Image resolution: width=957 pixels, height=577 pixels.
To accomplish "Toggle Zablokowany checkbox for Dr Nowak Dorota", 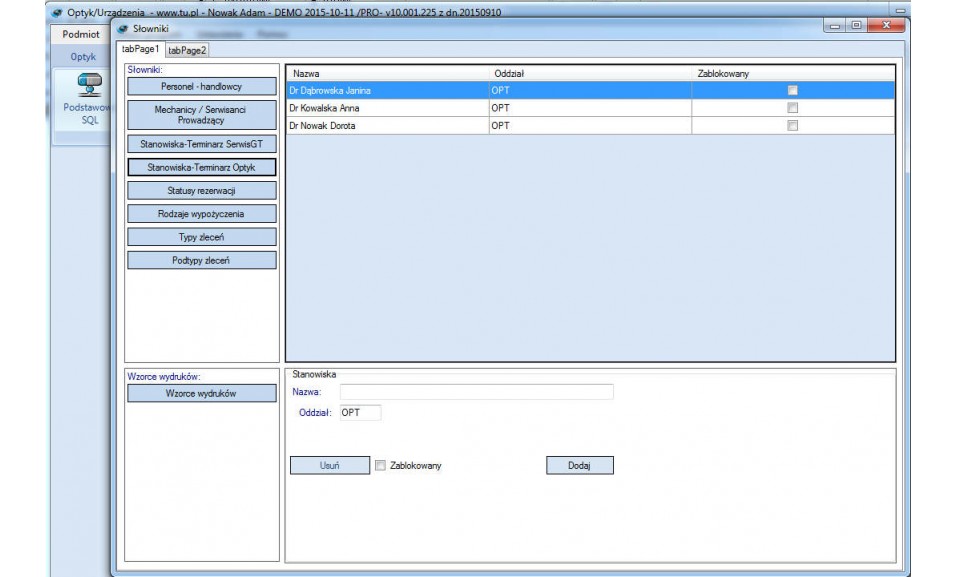I will click(x=792, y=126).
